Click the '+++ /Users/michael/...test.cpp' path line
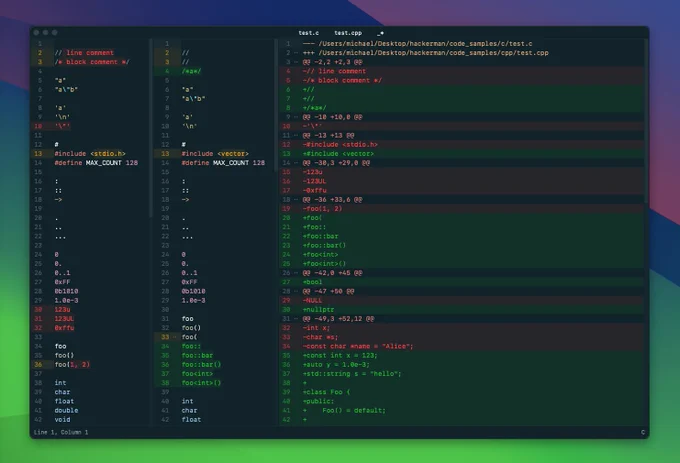This screenshot has width=680, height=463. (x=425, y=53)
